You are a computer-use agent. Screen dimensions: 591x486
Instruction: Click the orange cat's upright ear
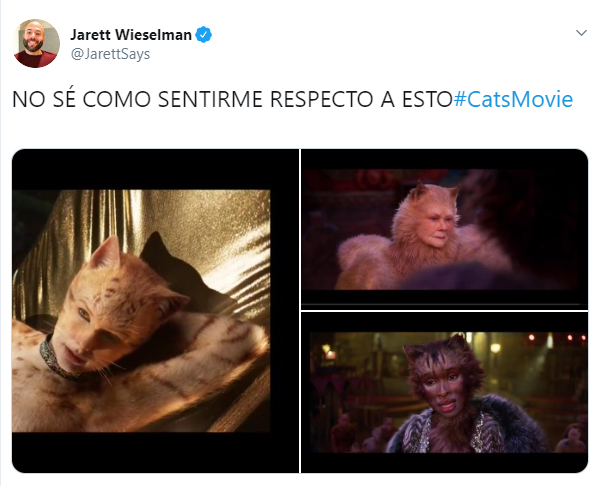pyautogui.click(x=106, y=252)
